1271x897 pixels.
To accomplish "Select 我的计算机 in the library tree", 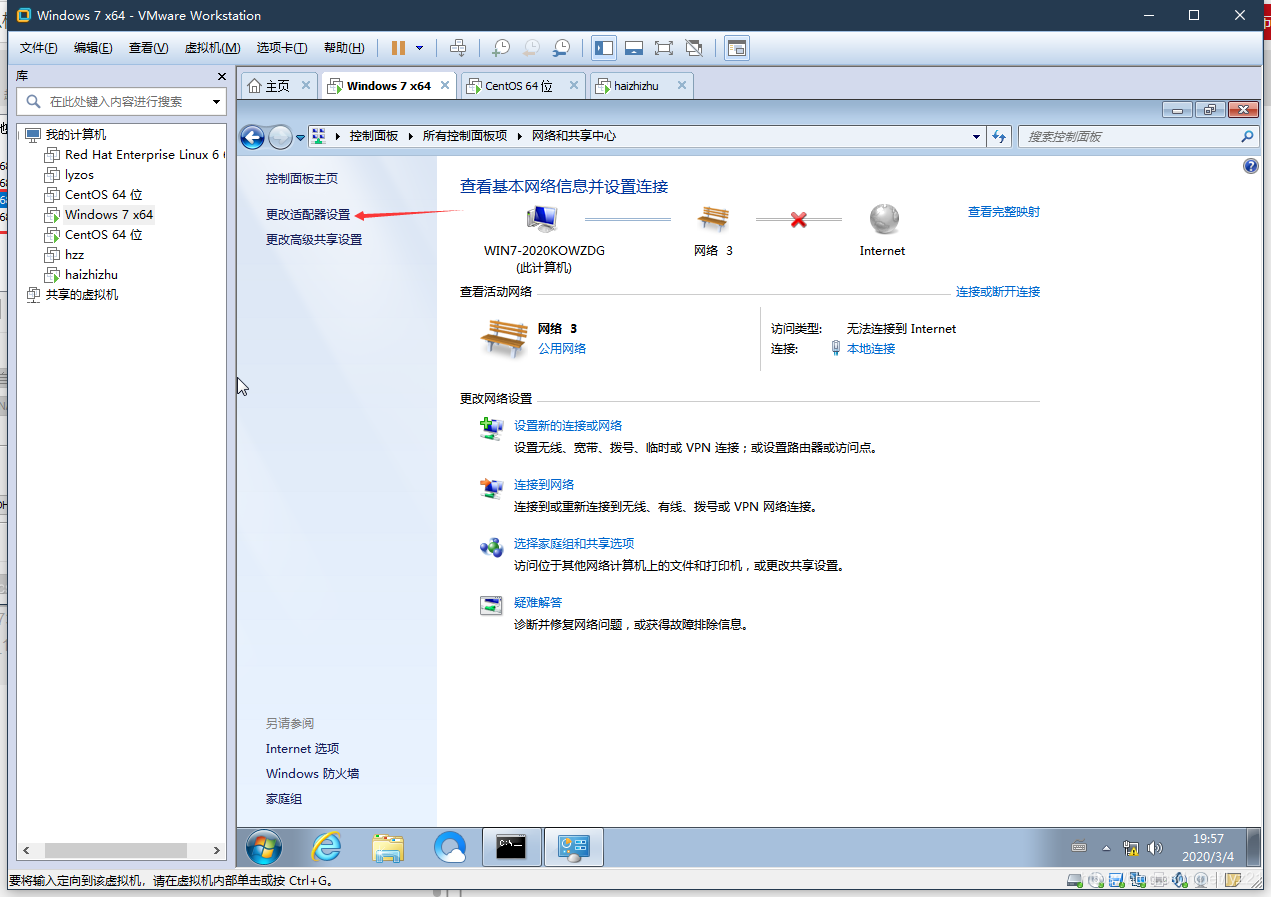I will point(75,134).
